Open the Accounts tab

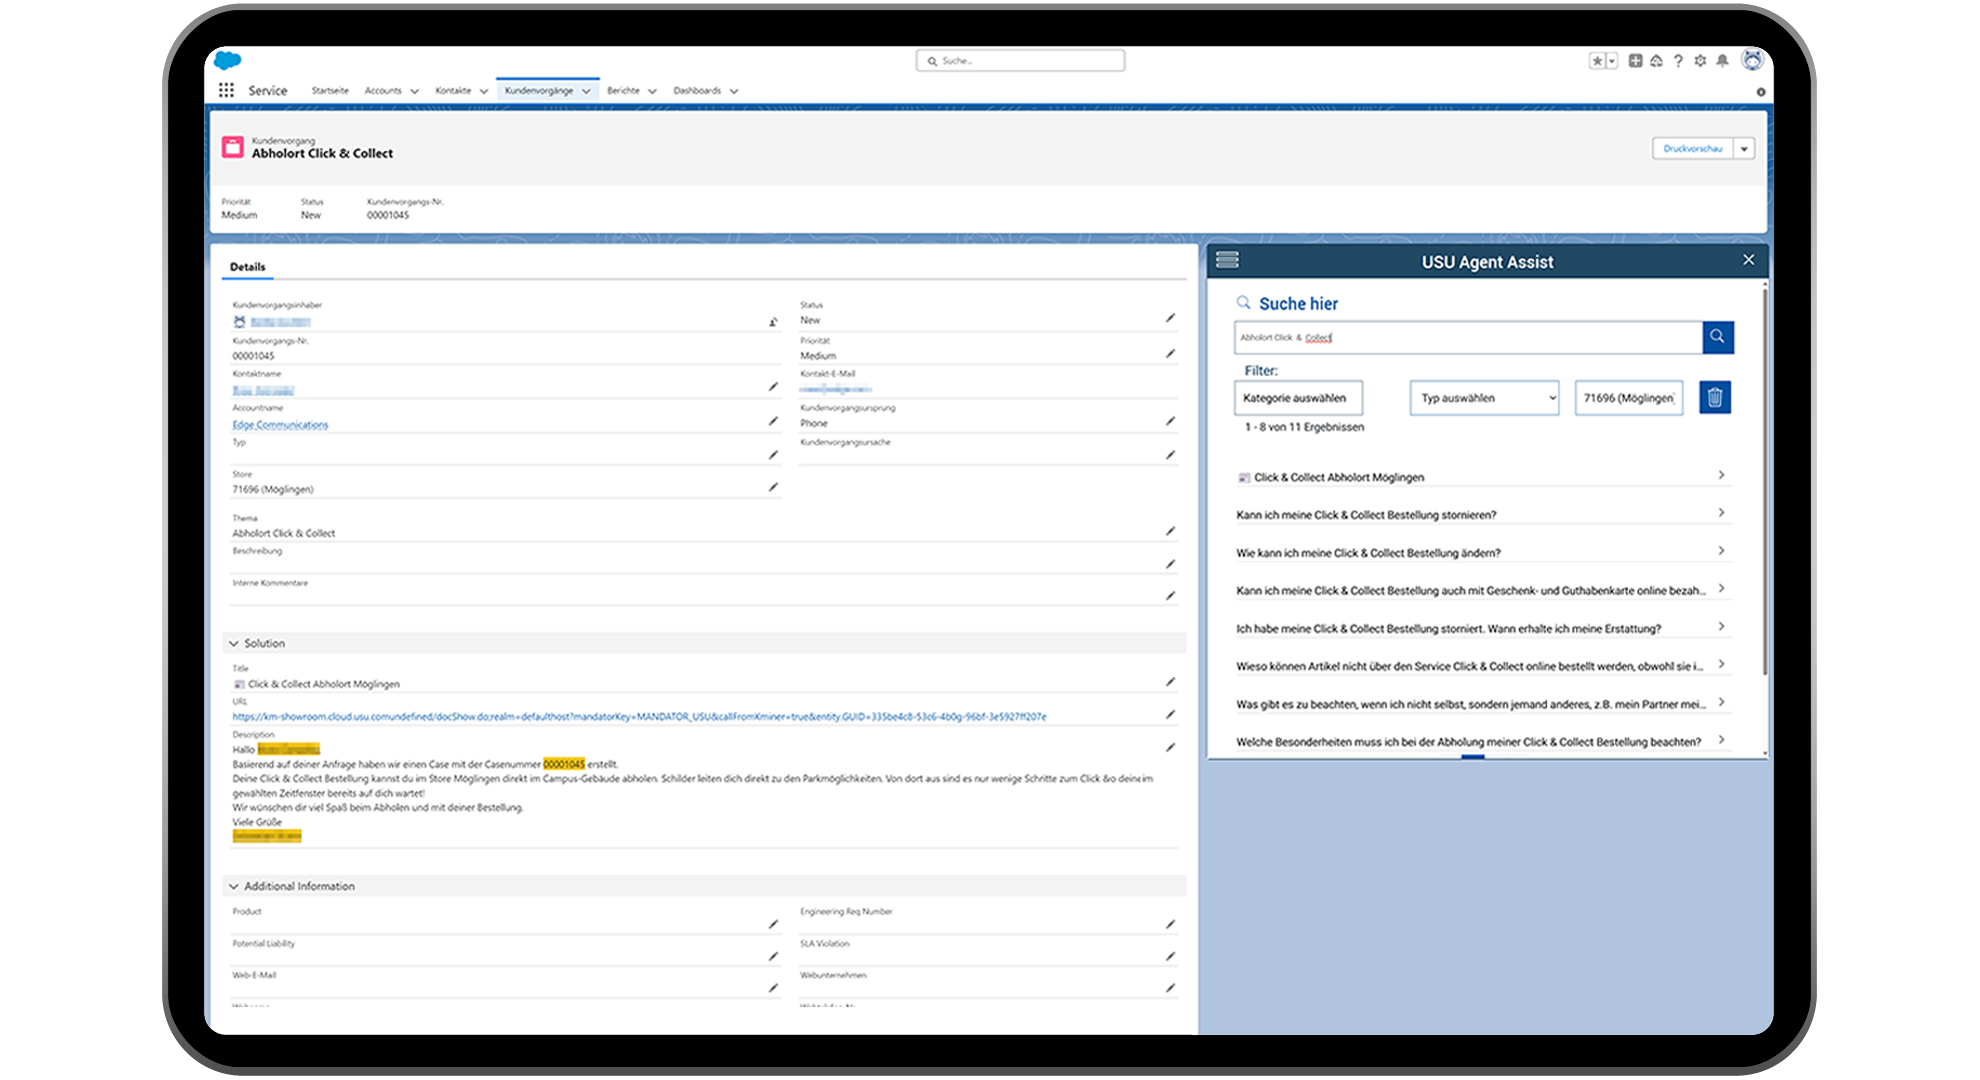click(383, 91)
